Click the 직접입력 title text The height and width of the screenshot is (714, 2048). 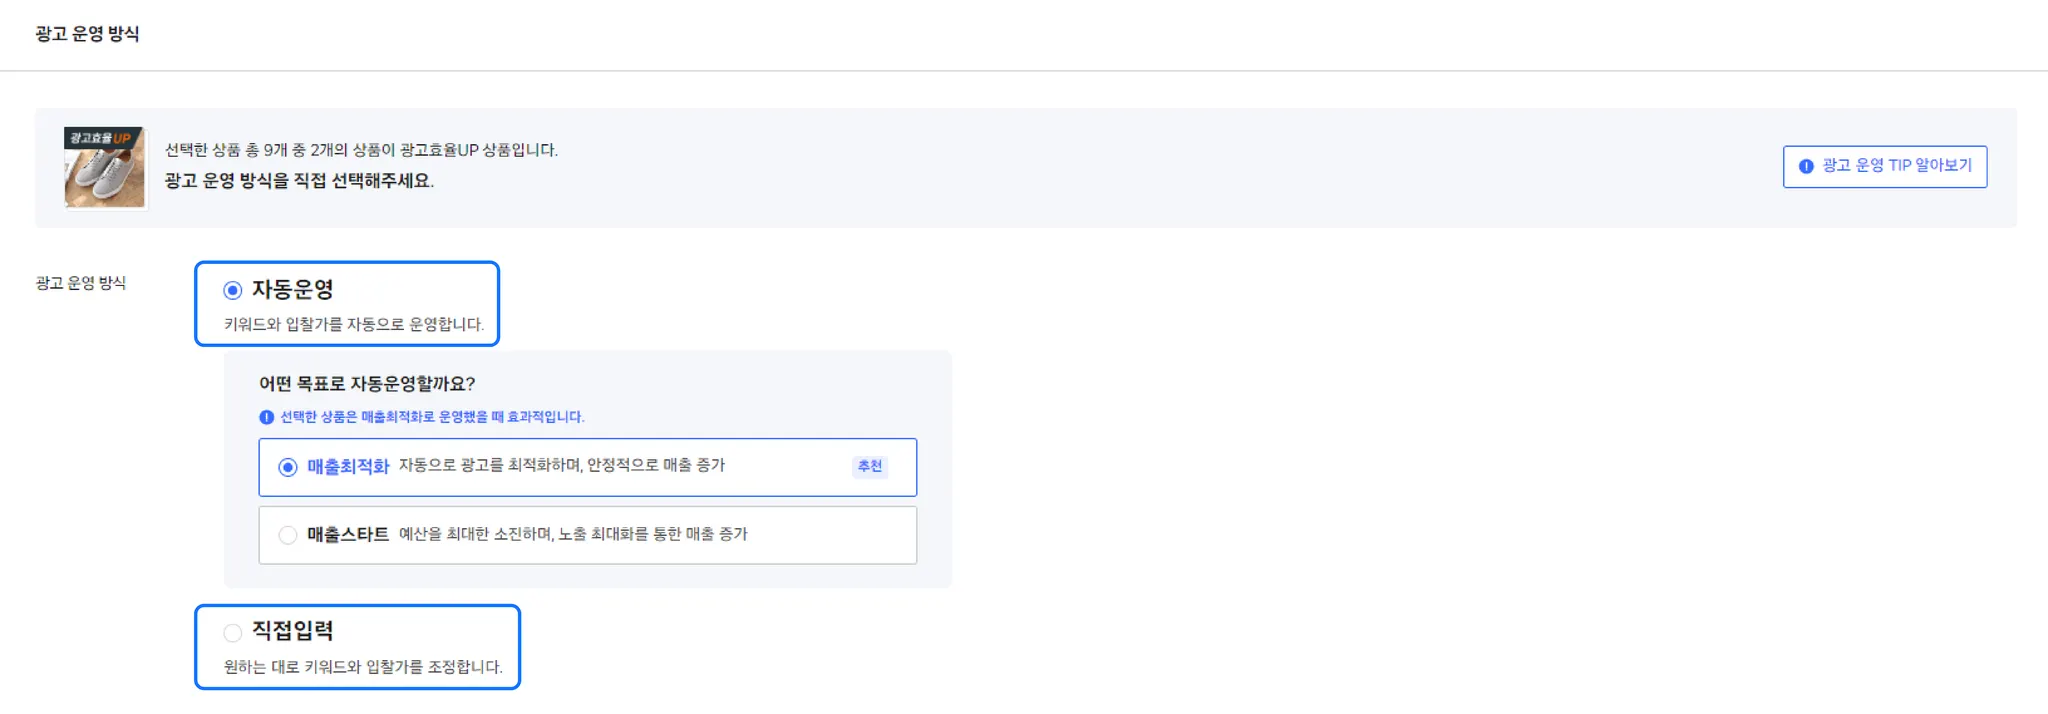[x=292, y=631]
